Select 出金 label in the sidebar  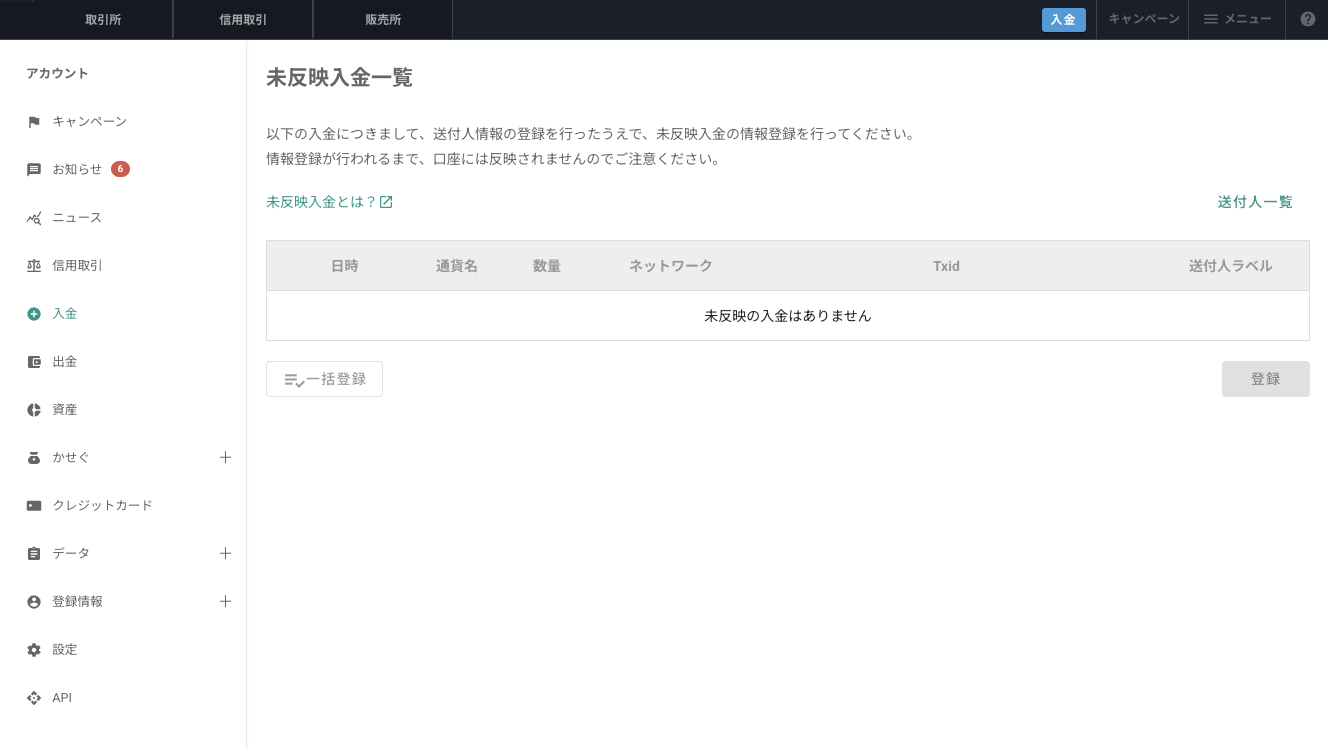[x=64, y=362]
